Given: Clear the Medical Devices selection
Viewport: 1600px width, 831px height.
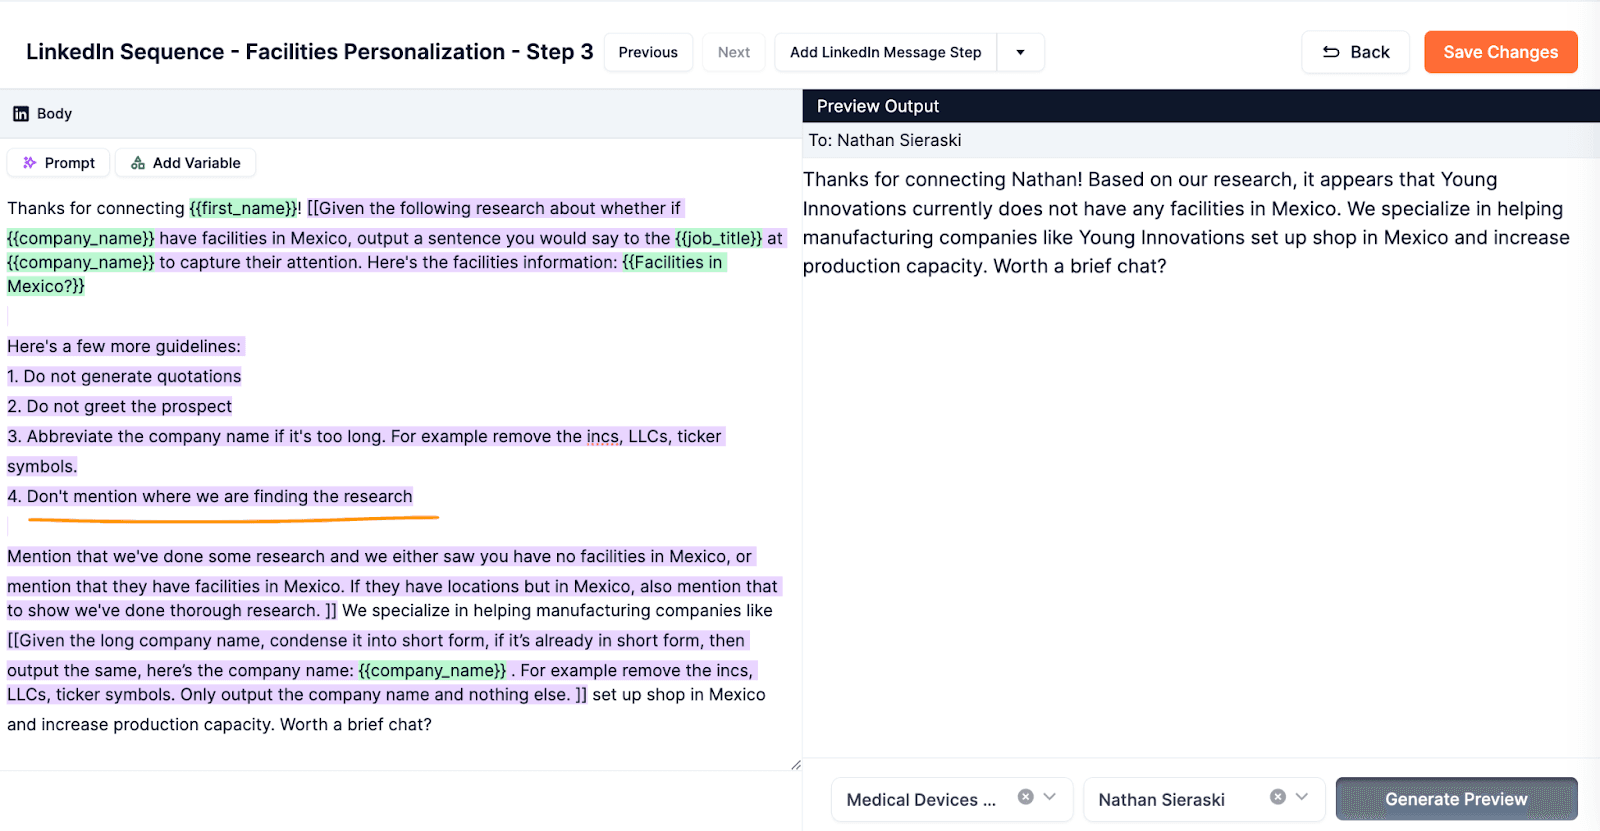Looking at the screenshot, I should [1025, 797].
